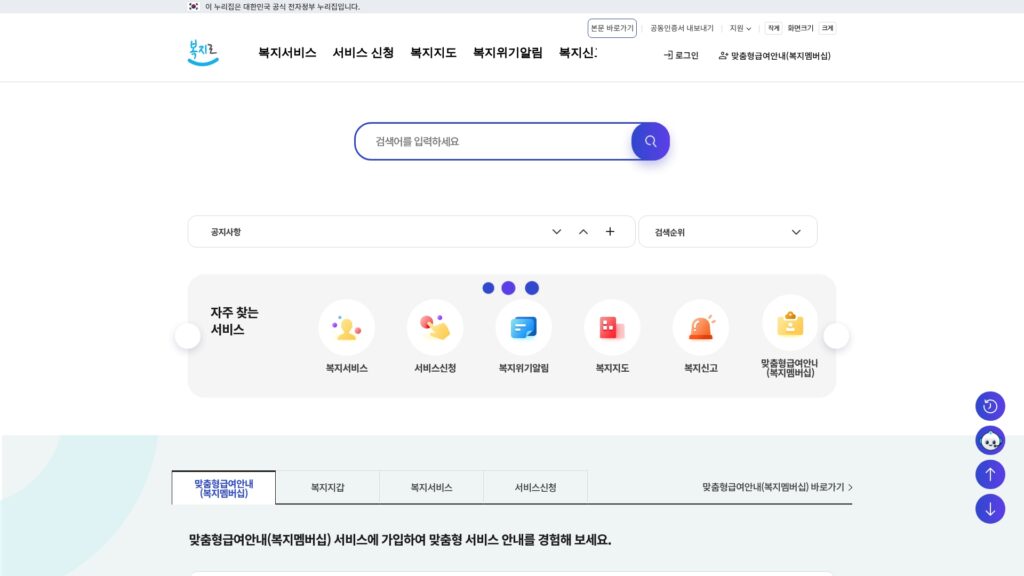Click the plus icon in the notice bar
Image resolution: width=1024 pixels, height=576 pixels.
[x=610, y=232]
